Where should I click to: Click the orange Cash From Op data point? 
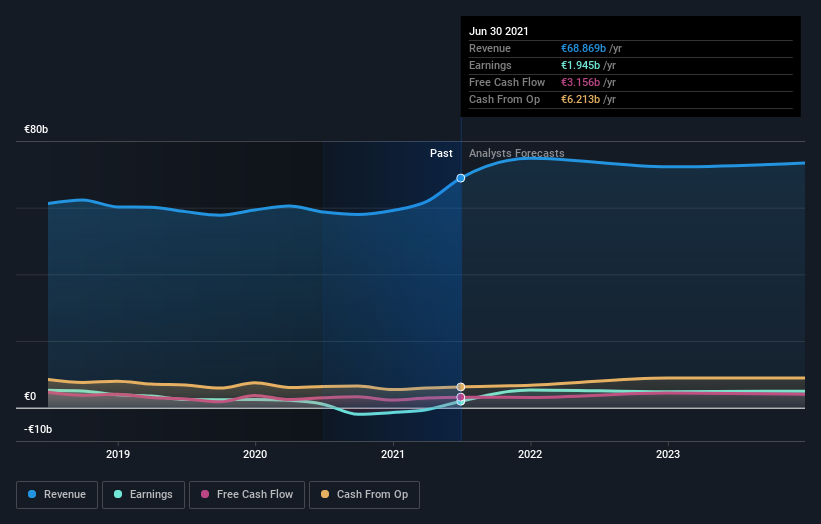pos(460,387)
